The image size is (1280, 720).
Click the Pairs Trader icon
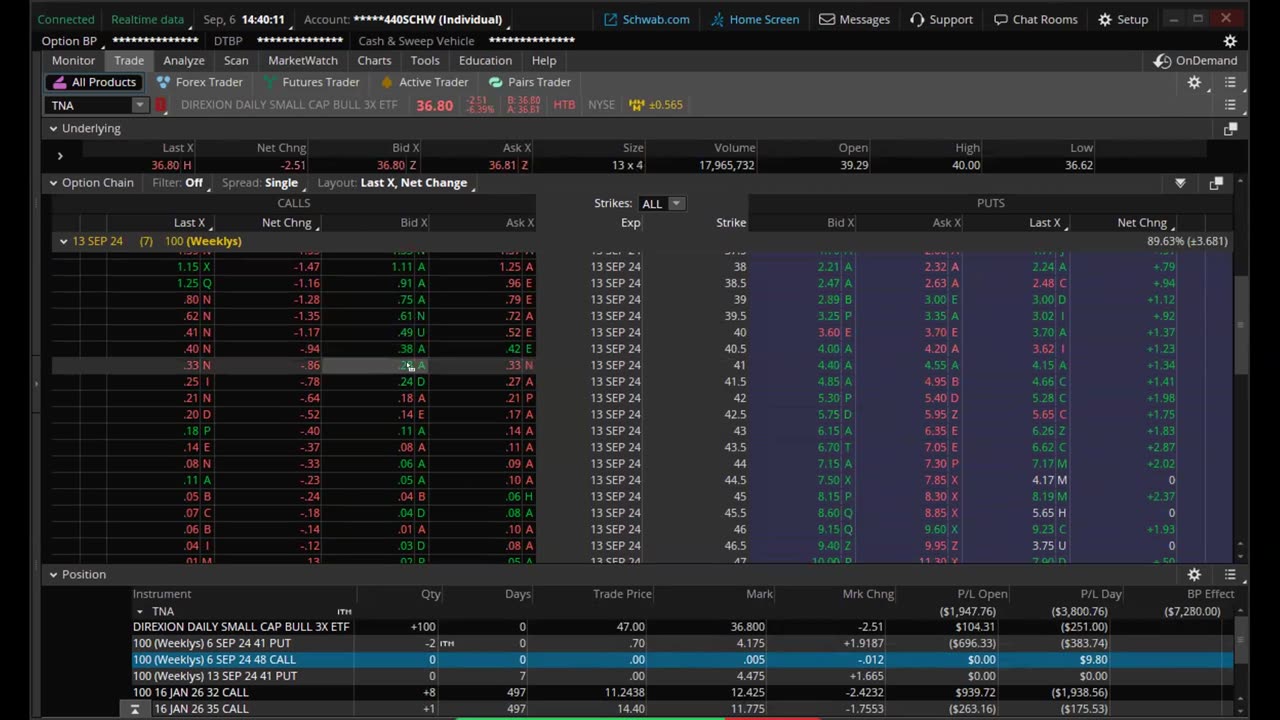[496, 82]
